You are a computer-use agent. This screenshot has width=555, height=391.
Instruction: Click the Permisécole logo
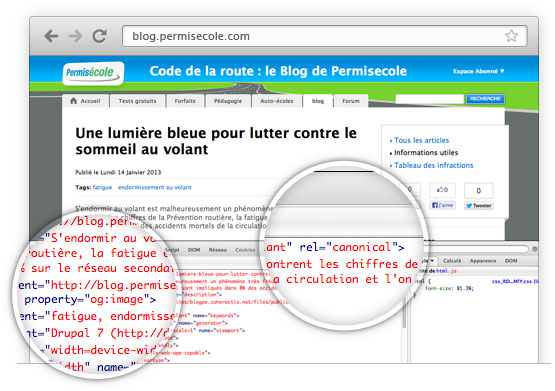pyautogui.click(x=93, y=73)
